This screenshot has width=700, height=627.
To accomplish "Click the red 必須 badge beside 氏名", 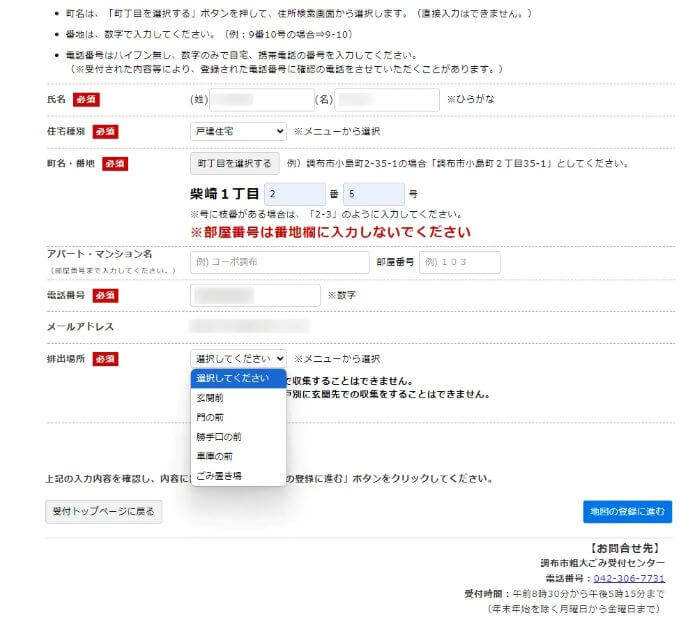I will point(86,100).
